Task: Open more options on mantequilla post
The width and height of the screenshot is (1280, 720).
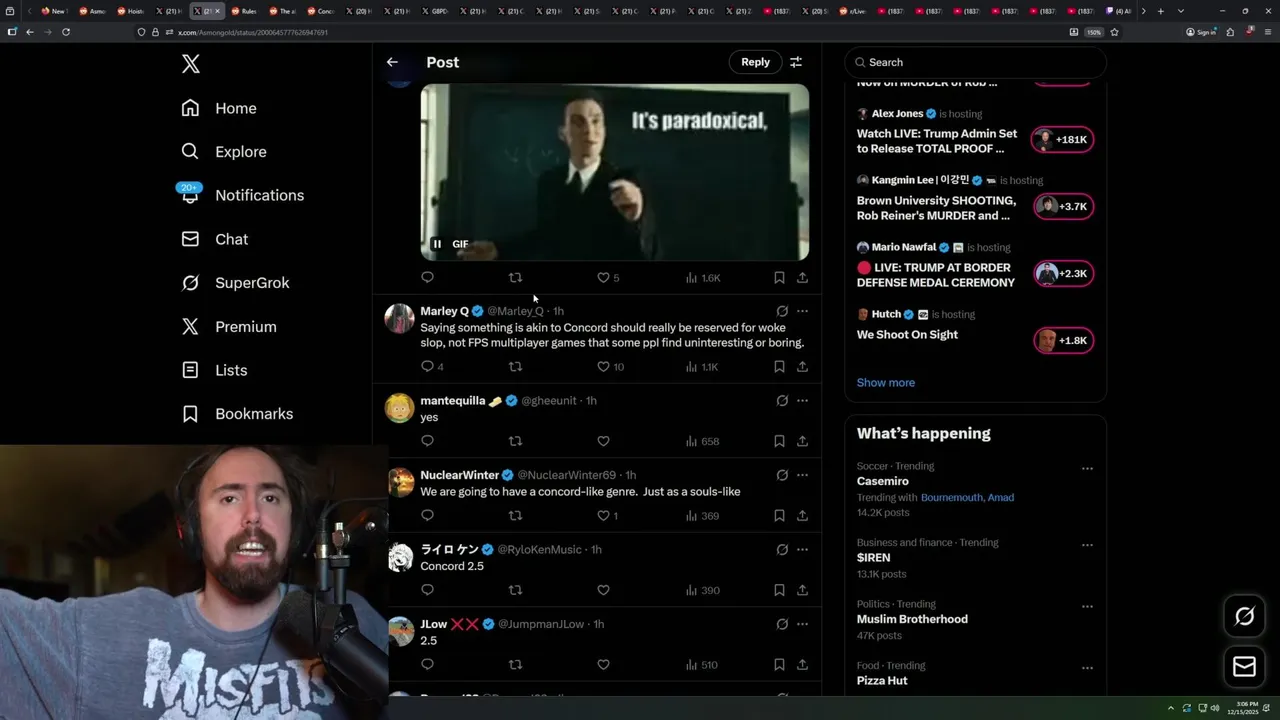Action: point(802,400)
